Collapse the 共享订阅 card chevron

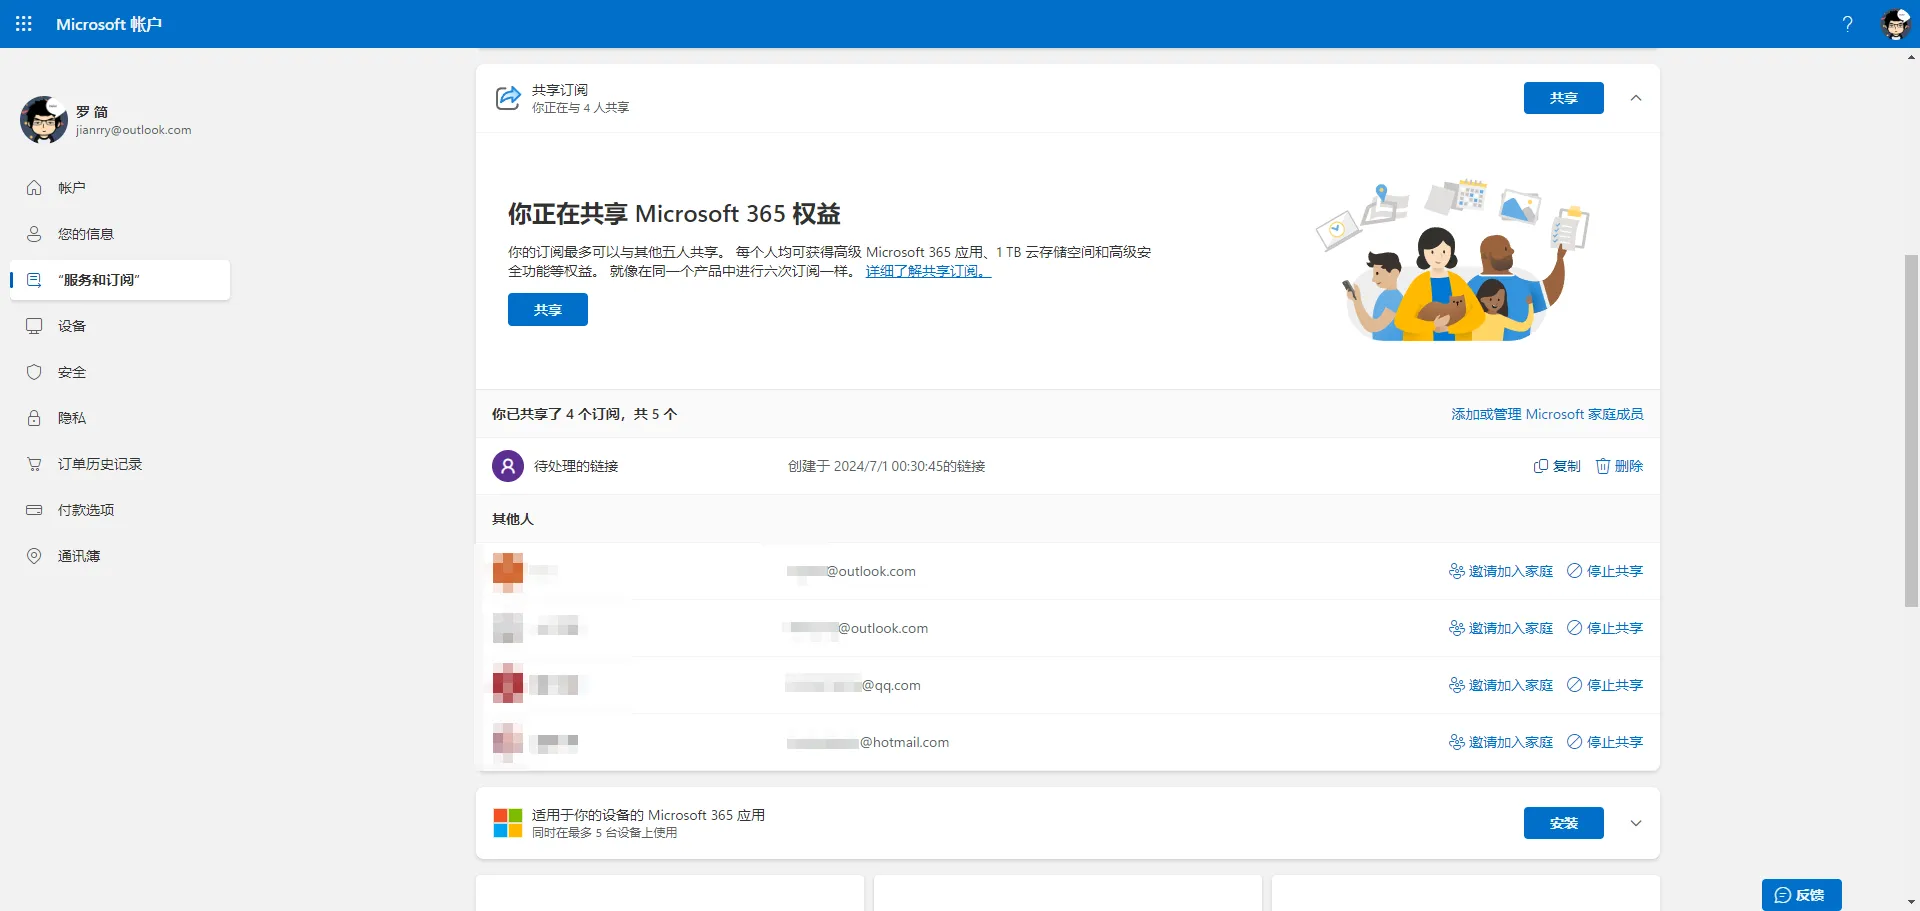click(x=1636, y=98)
